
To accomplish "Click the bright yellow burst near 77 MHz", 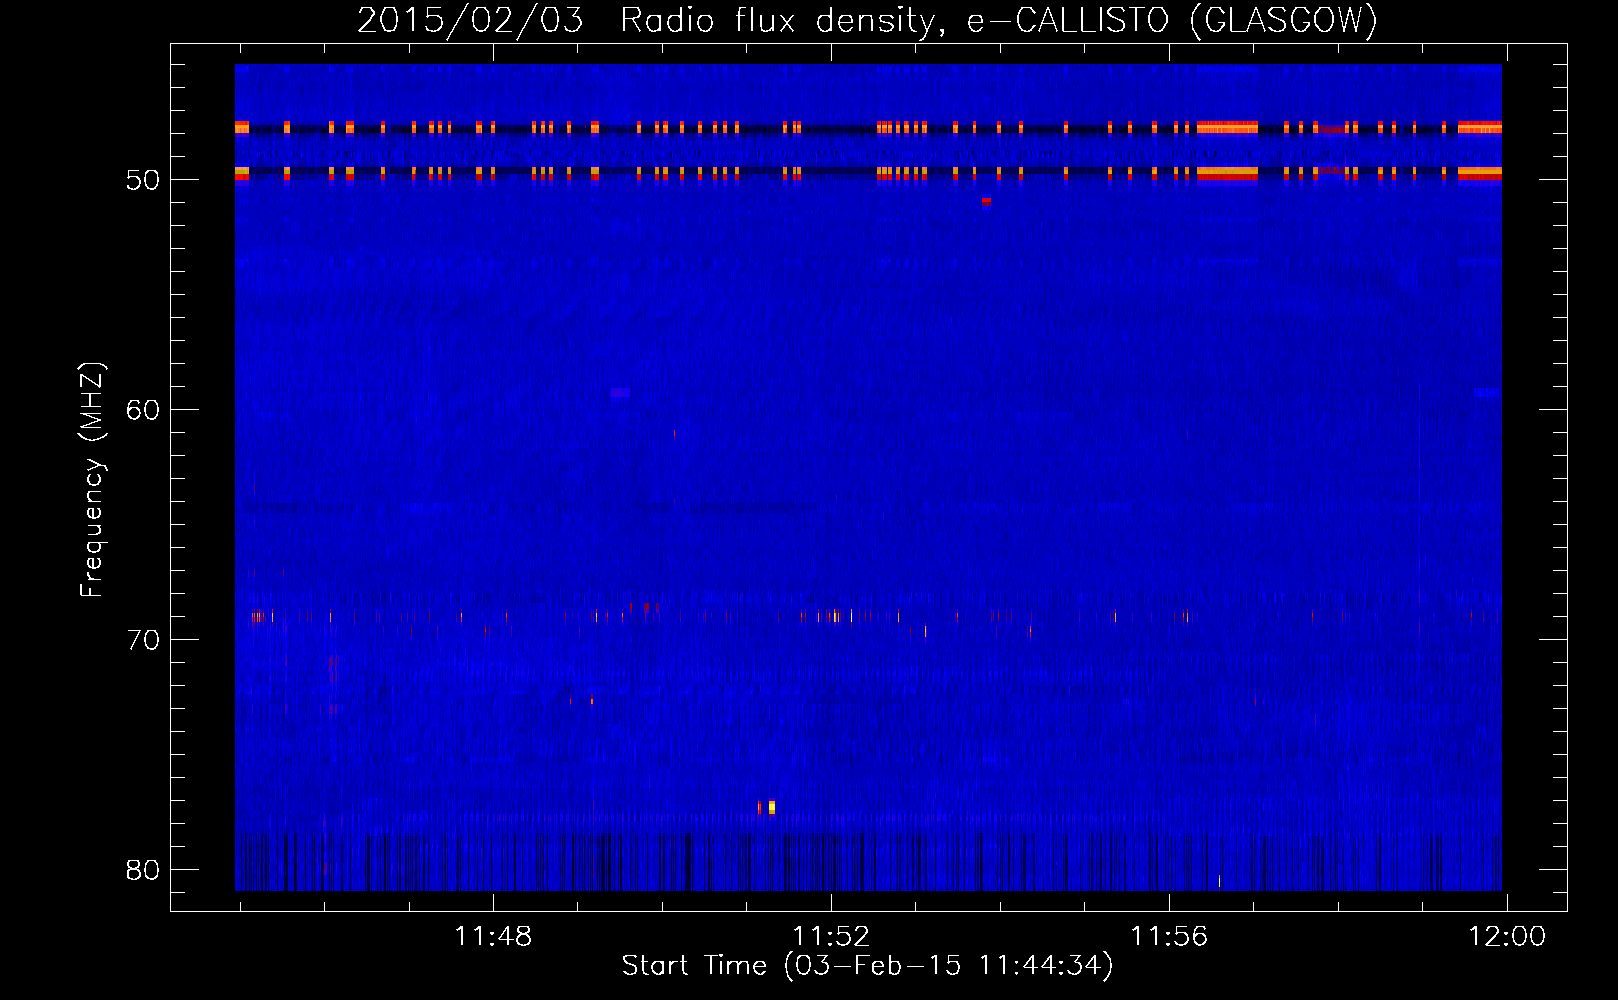I will (771, 807).
